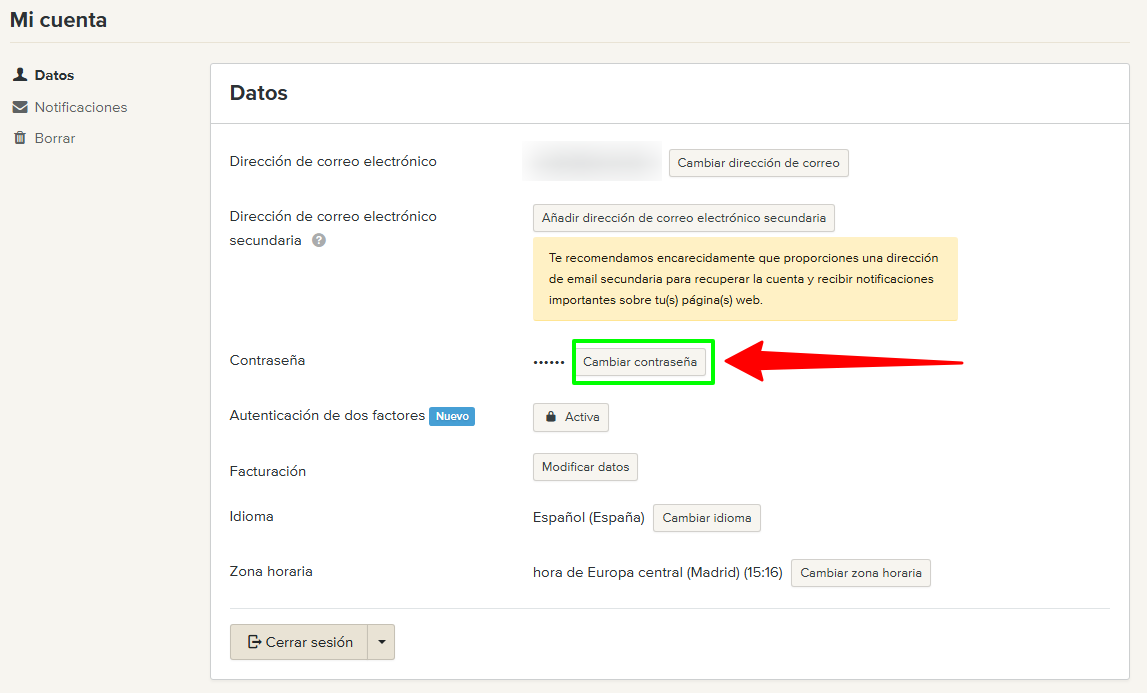This screenshot has height=693, width=1147.
Task: Open Modificar datos for Facturación
Action: pyautogui.click(x=585, y=467)
